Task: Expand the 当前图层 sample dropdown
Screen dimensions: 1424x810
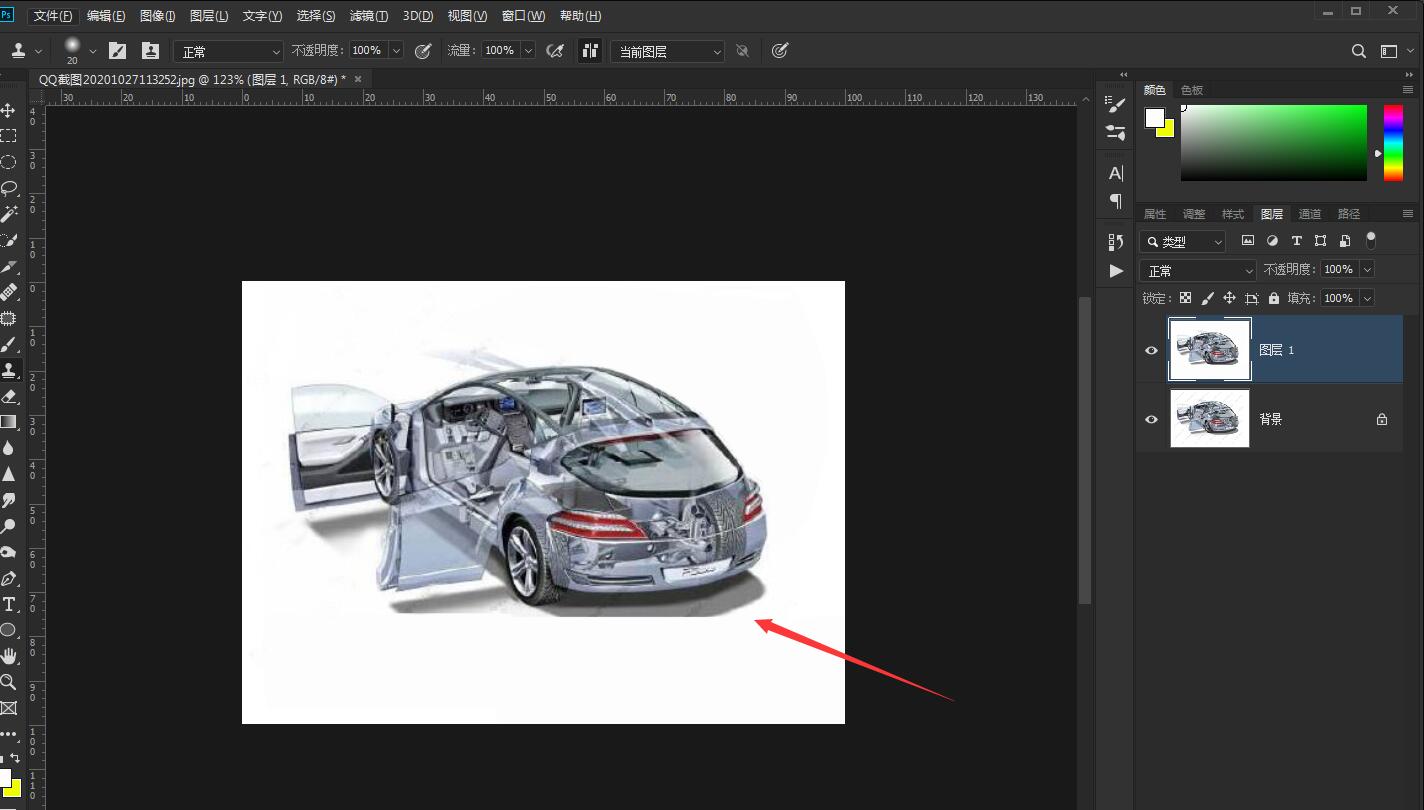Action: [667, 51]
